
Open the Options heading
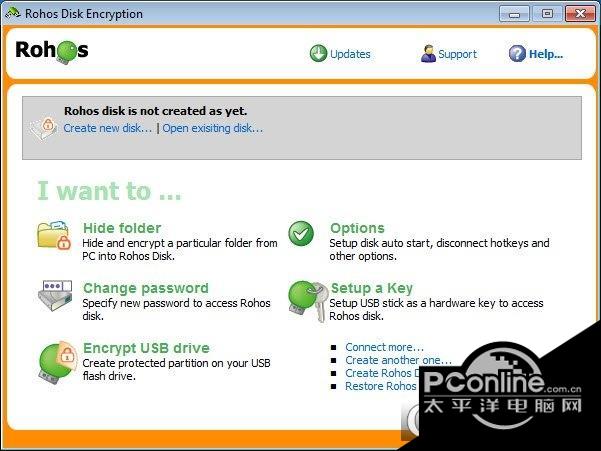coord(357,228)
